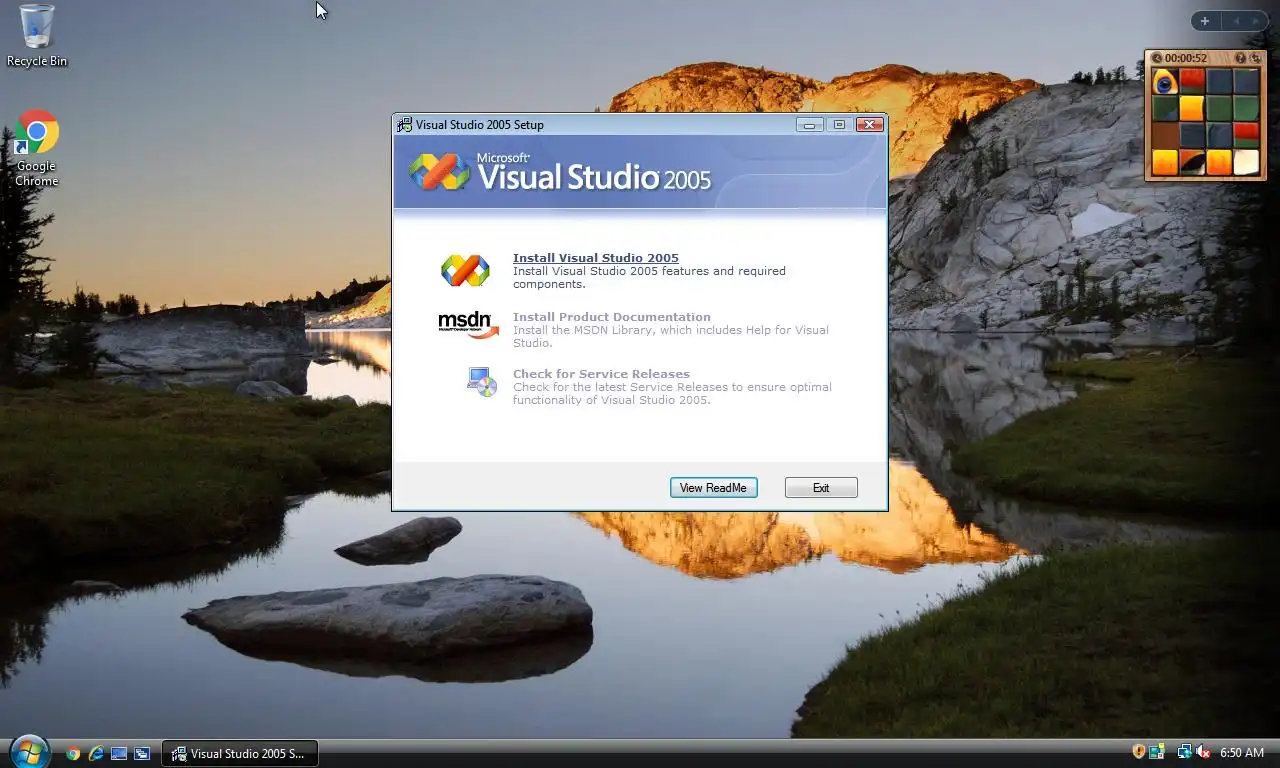Launch Internet Explorer from quick launch
The image size is (1280, 768).
tap(96, 754)
